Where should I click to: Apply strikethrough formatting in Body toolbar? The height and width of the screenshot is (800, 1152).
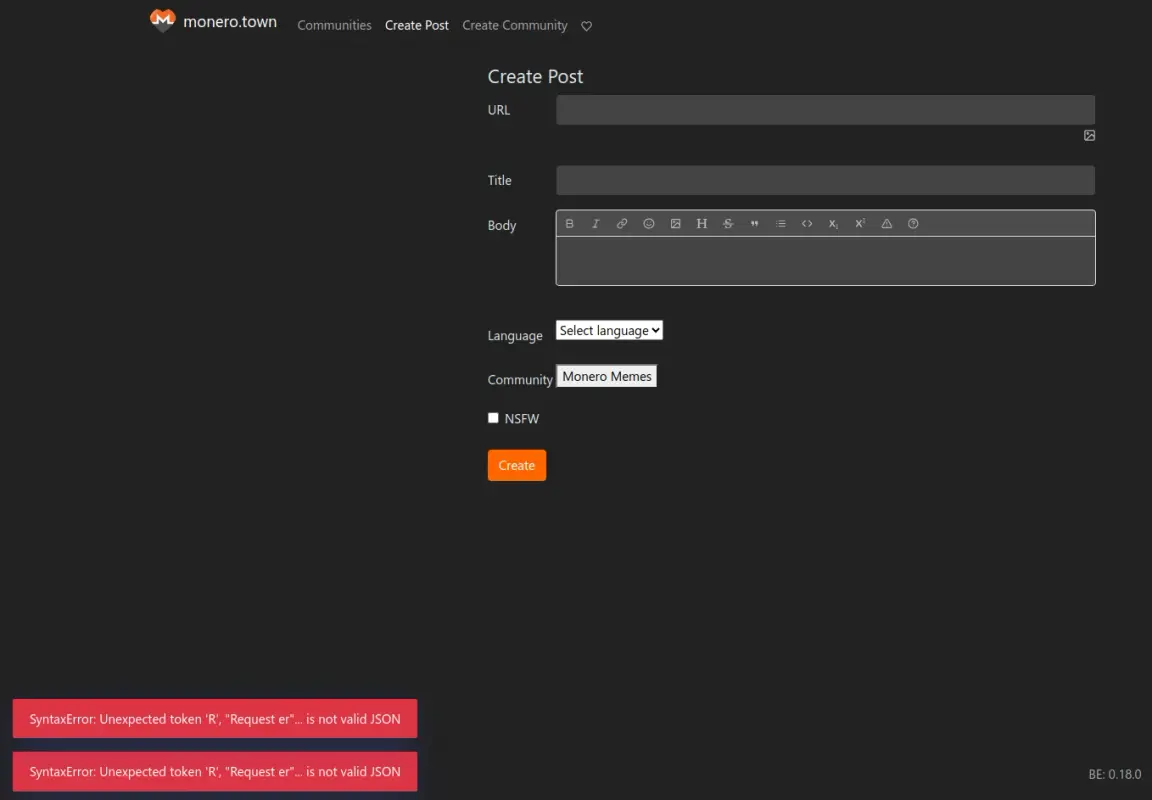click(728, 223)
